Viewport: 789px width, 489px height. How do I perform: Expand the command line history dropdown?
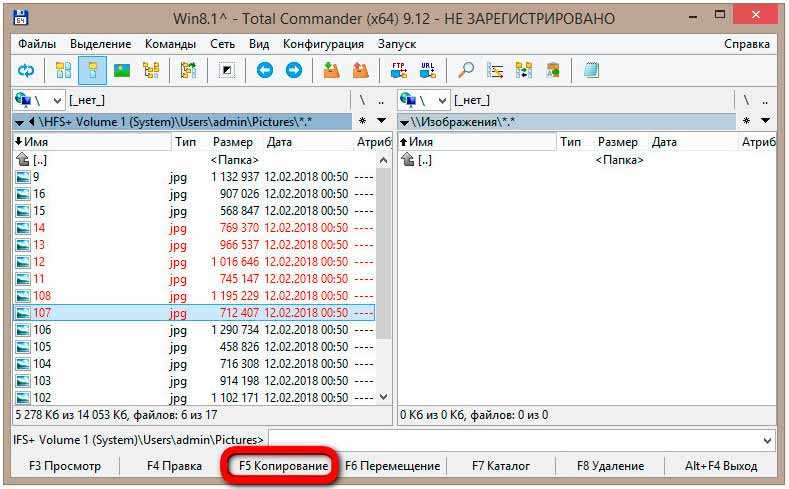[767, 441]
